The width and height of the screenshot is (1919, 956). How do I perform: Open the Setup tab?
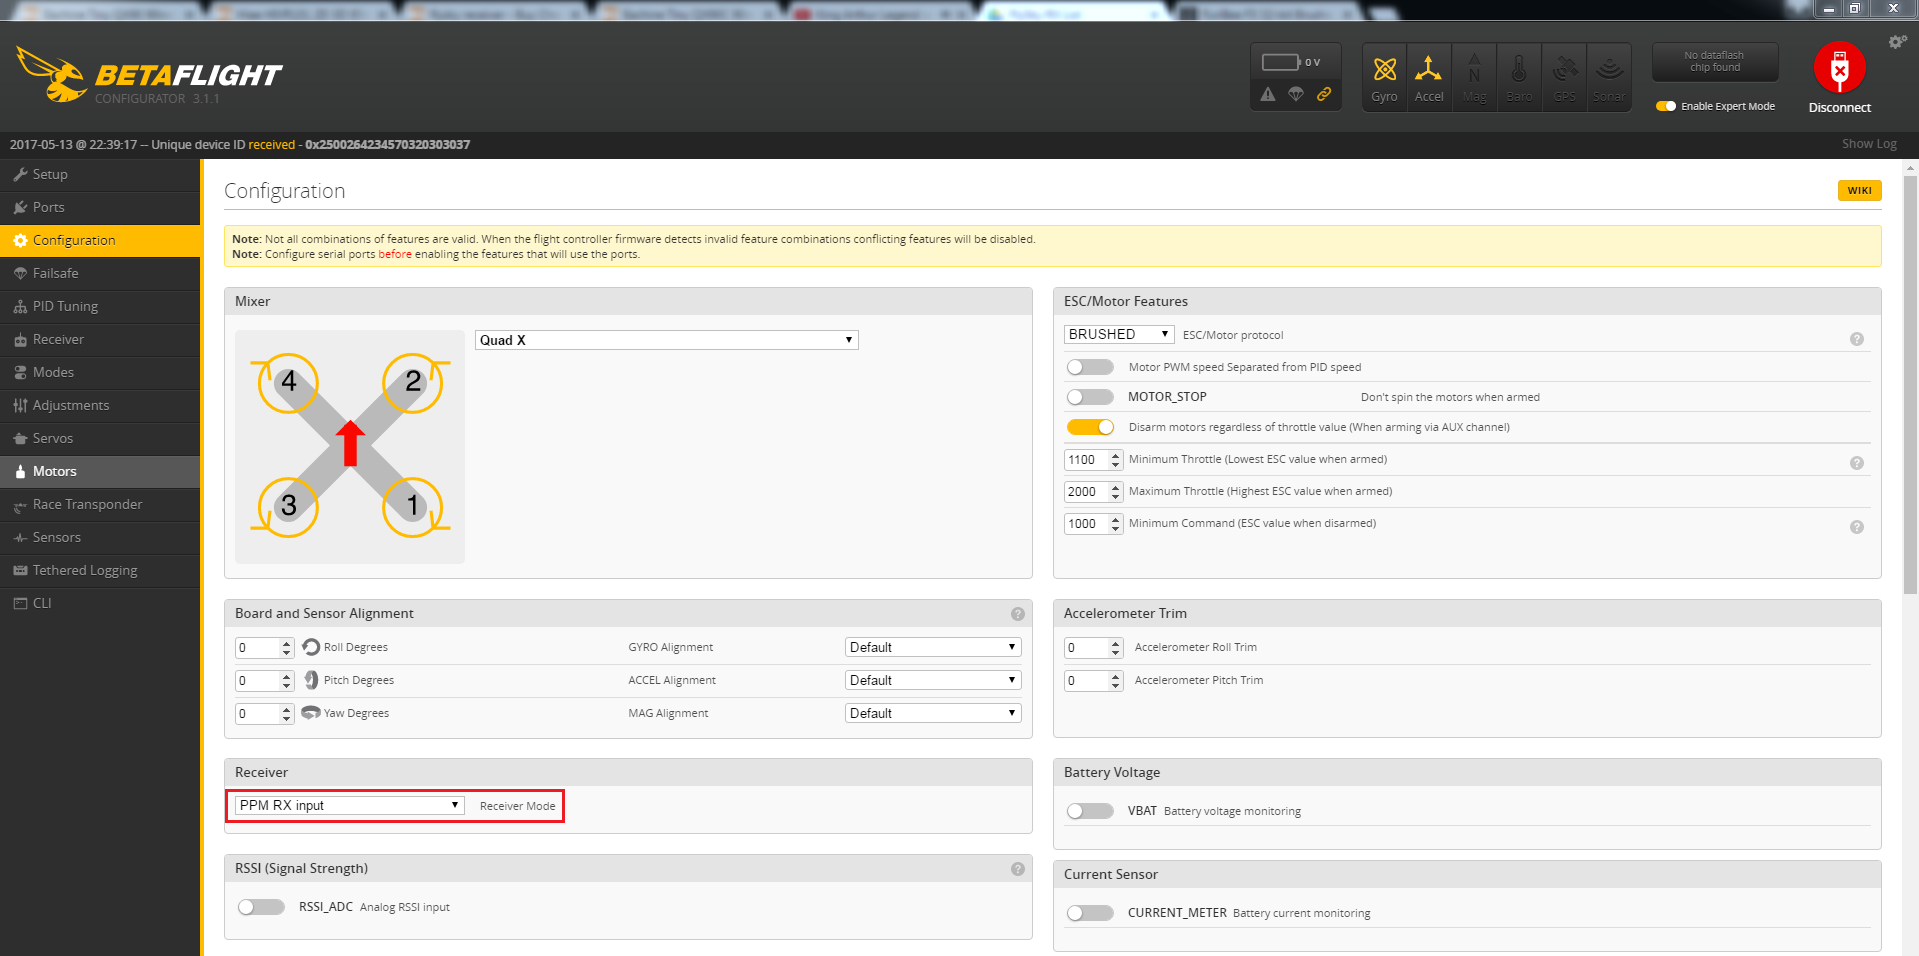tap(100, 174)
